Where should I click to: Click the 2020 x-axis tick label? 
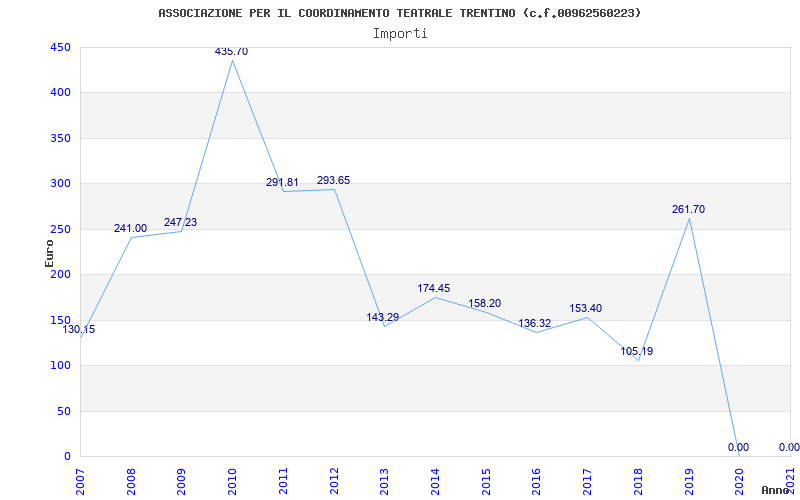[x=739, y=481]
